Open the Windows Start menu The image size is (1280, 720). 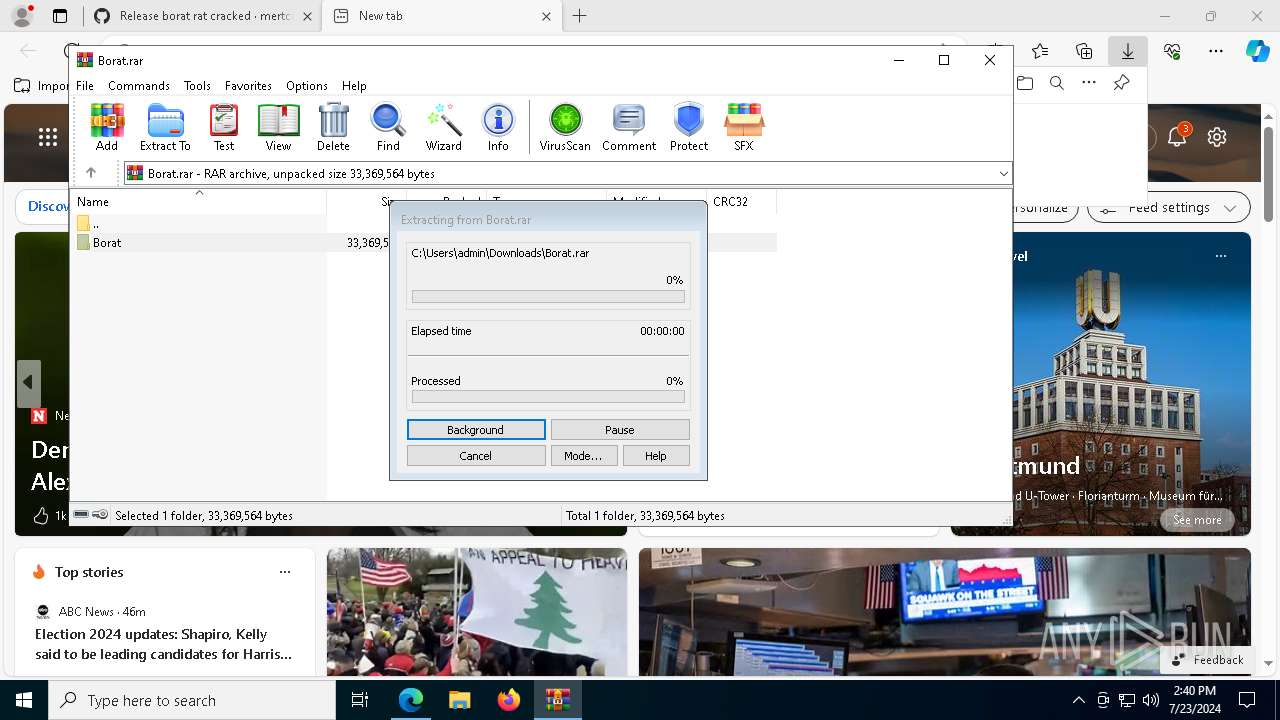pyautogui.click(x=24, y=700)
